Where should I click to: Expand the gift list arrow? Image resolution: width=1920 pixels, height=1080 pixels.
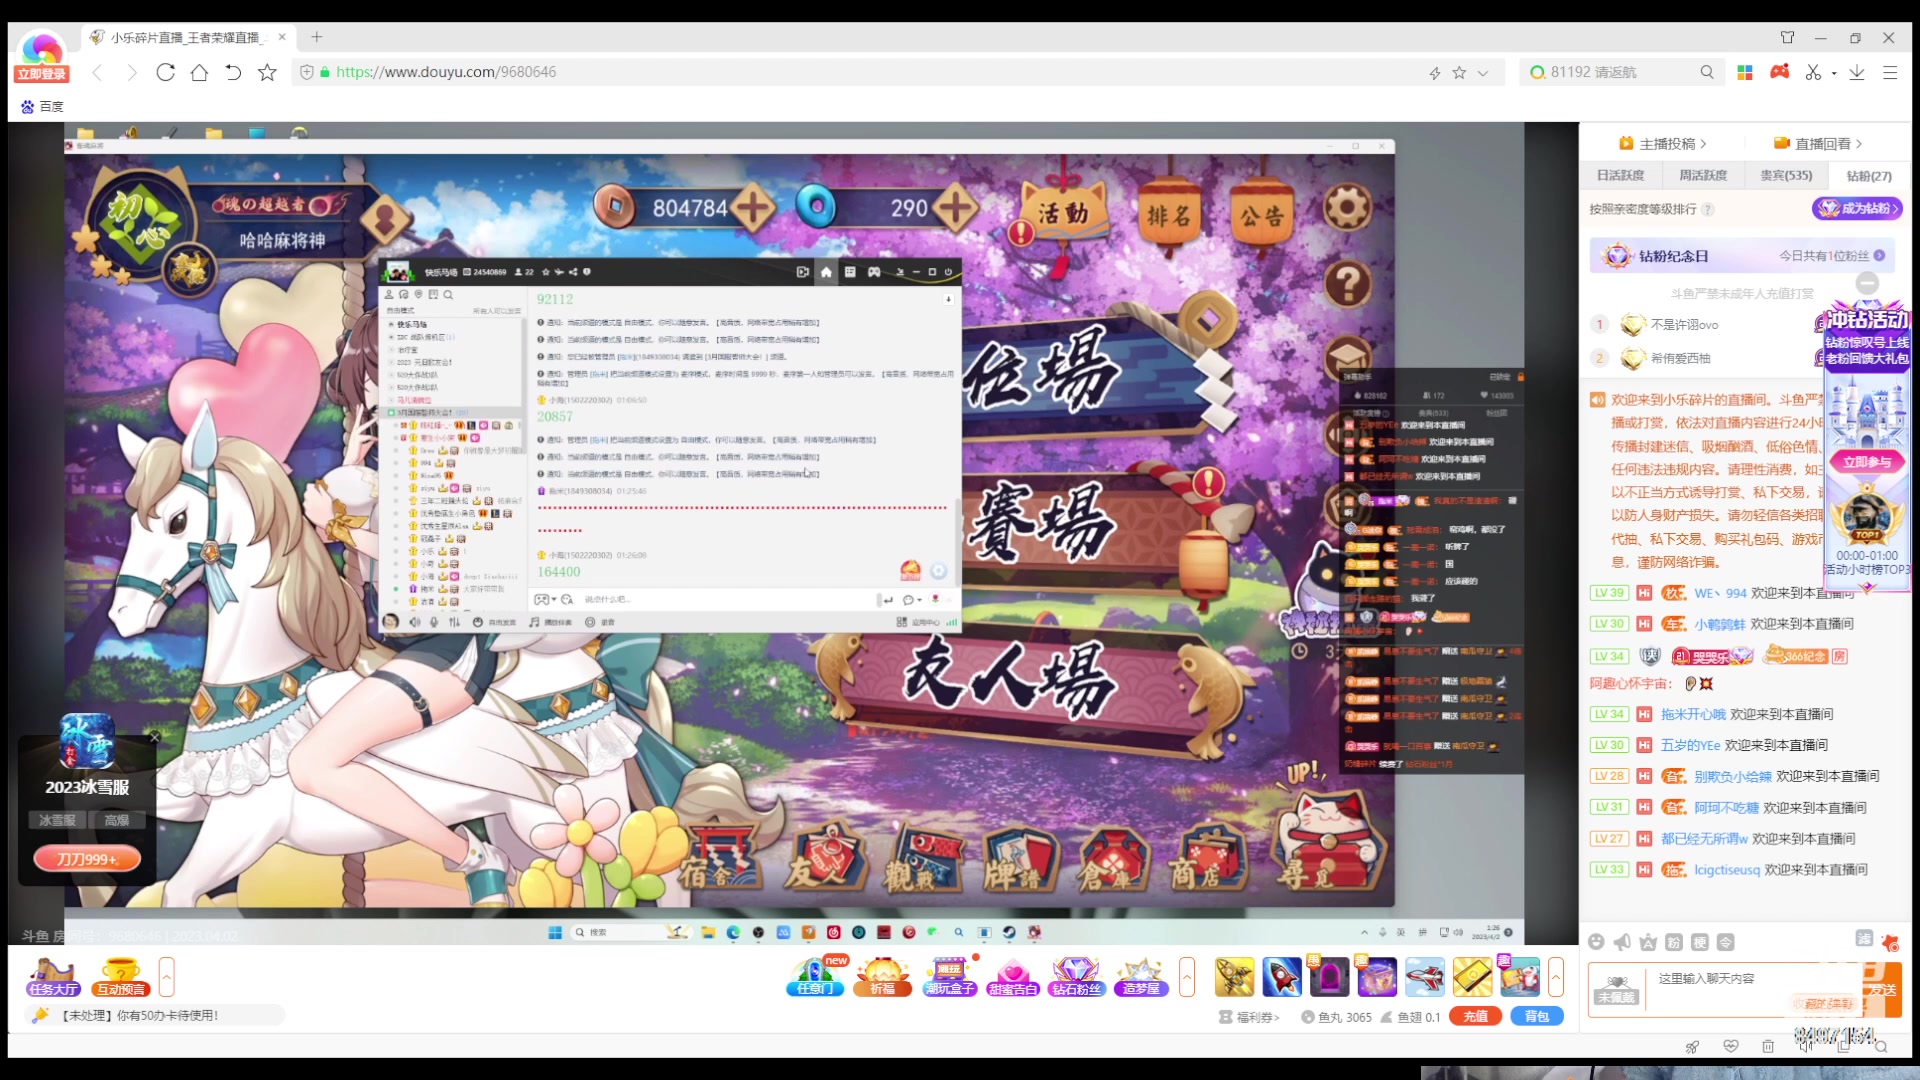[1556, 976]
